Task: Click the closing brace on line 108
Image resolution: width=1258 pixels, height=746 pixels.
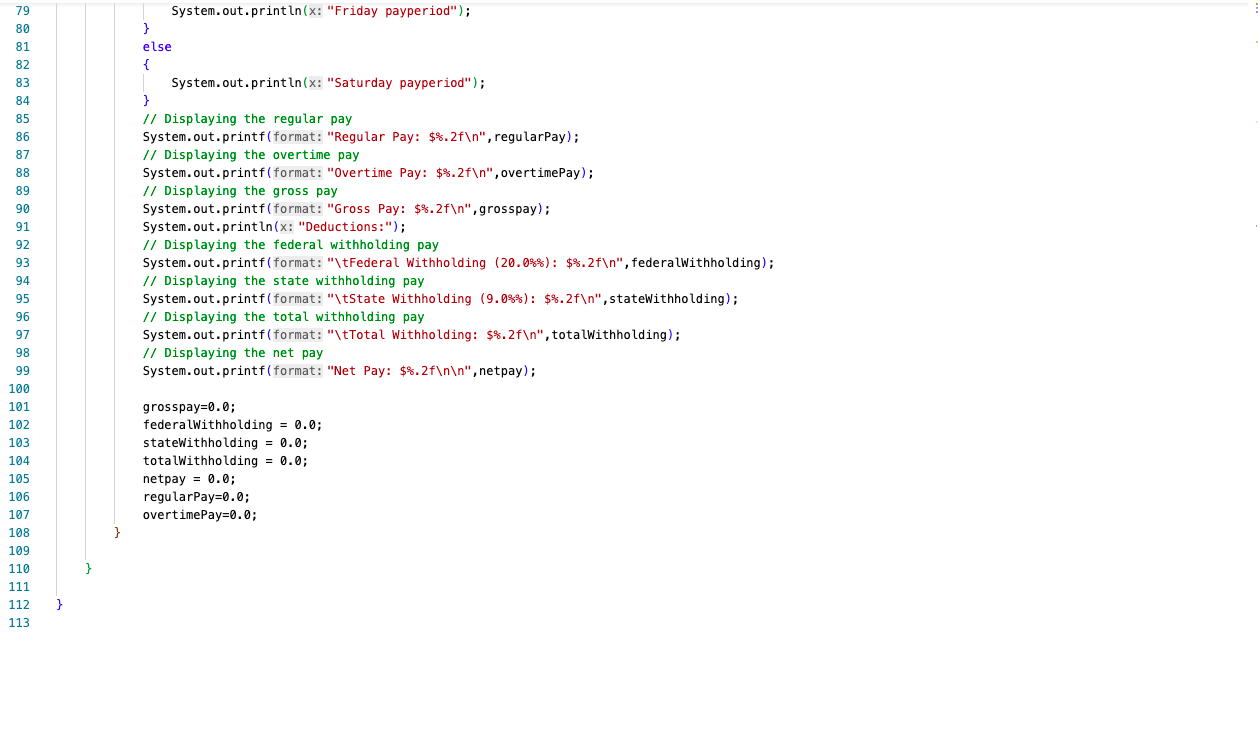Action: [x=116, y=533]
